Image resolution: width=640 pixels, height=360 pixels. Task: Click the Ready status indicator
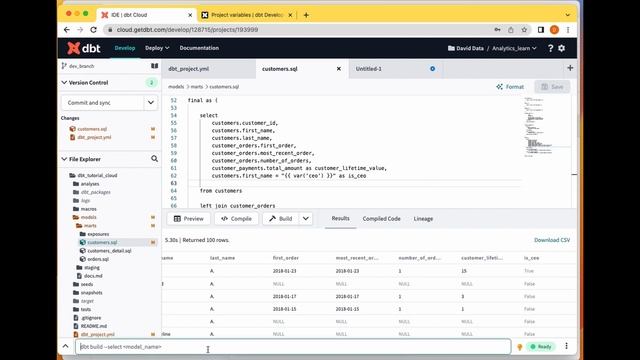541,347
